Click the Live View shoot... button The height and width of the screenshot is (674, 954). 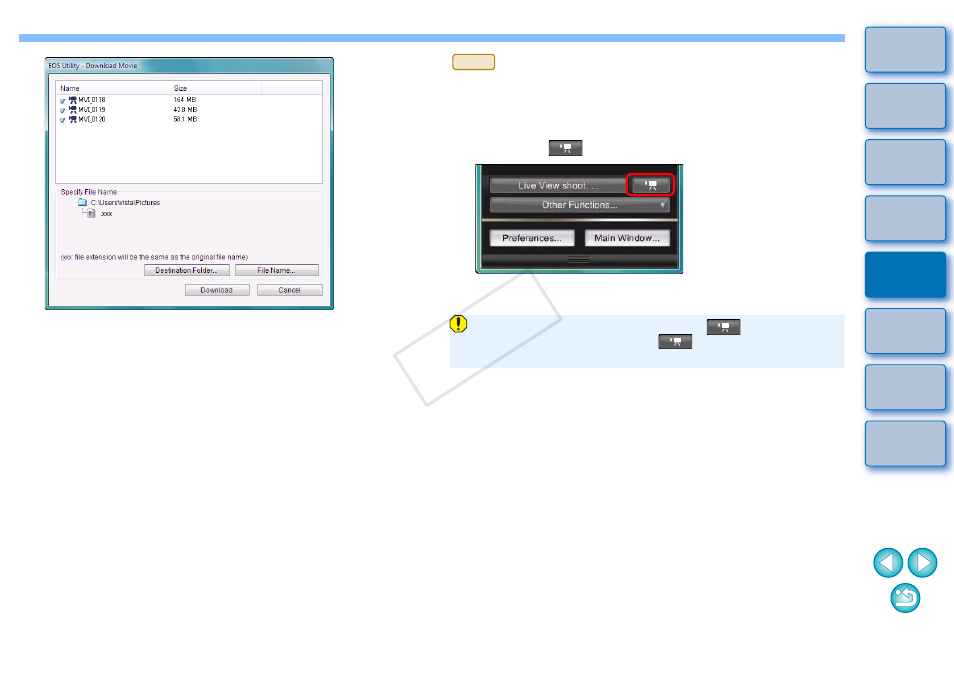[558, 186]
